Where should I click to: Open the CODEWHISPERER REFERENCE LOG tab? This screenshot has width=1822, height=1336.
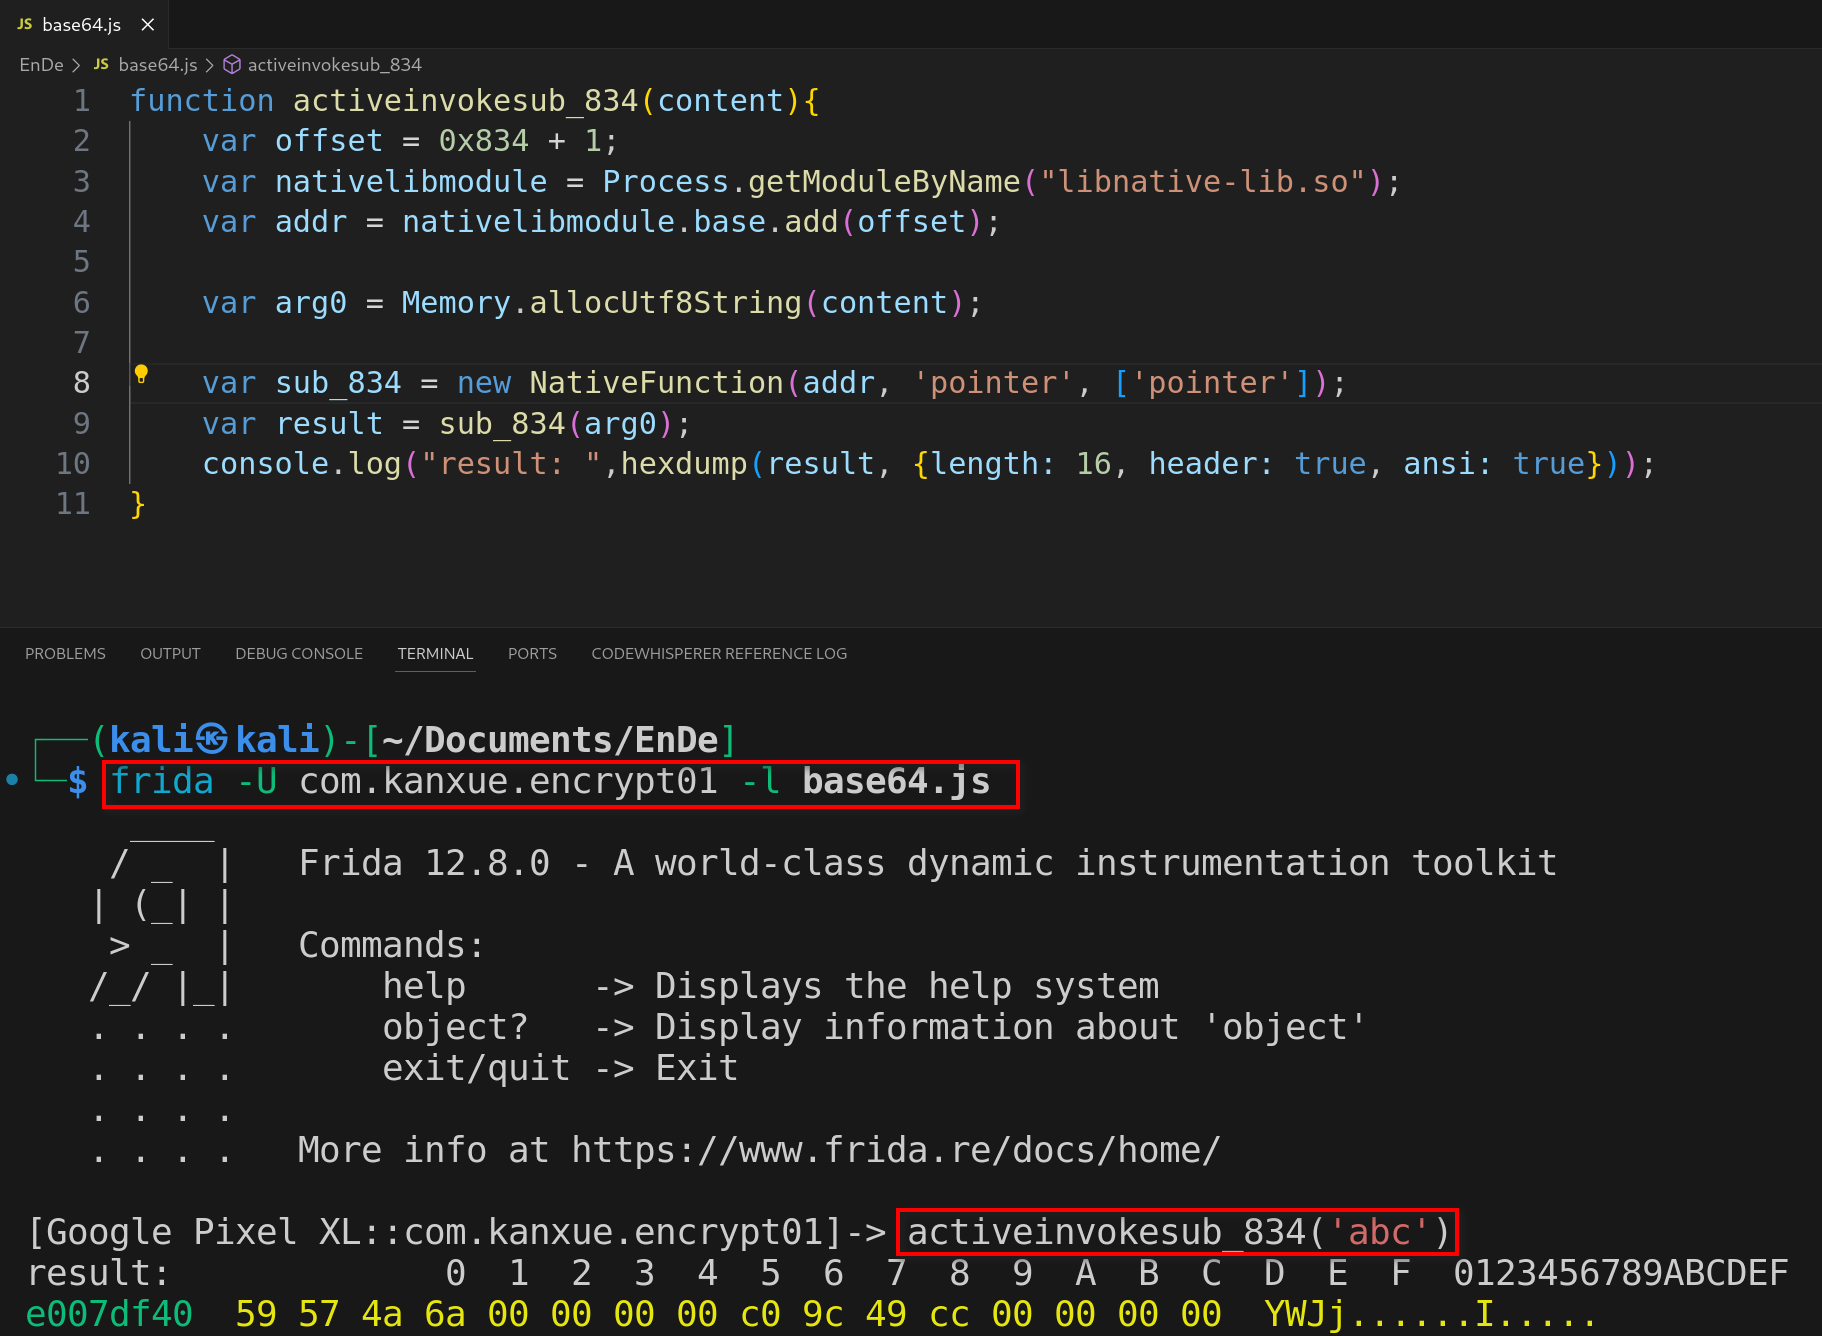click(719, 653)
